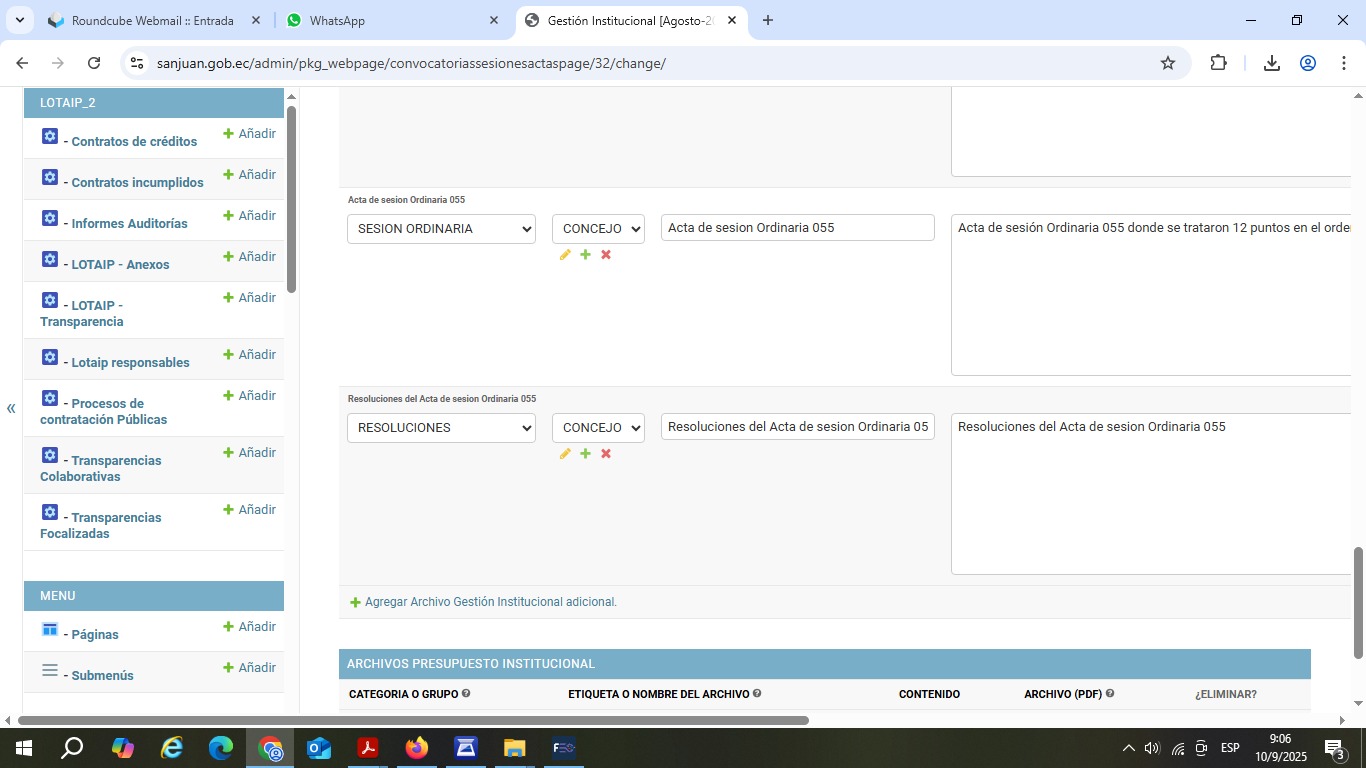Switch to Roundcube Webmail tab
This screenshot has height=768, width=1366.
(x=152, y=20)
